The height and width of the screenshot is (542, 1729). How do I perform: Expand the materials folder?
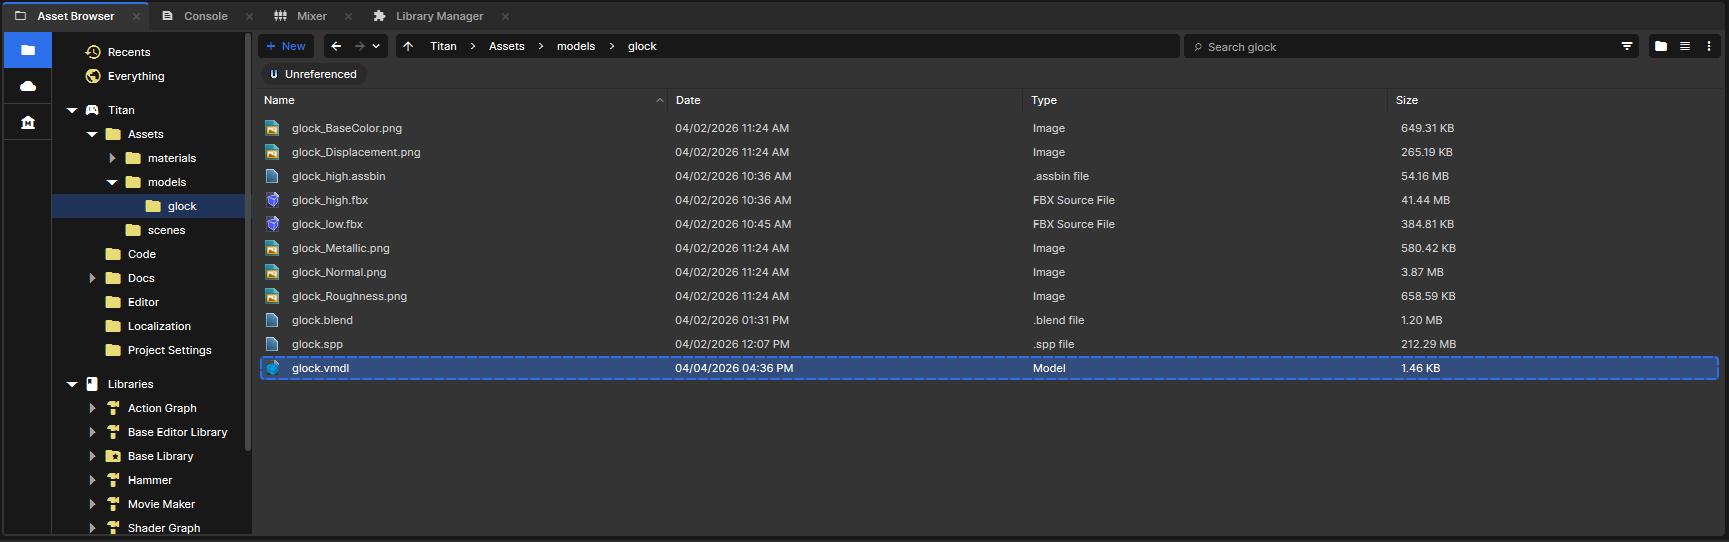click(x=112, y=158)
